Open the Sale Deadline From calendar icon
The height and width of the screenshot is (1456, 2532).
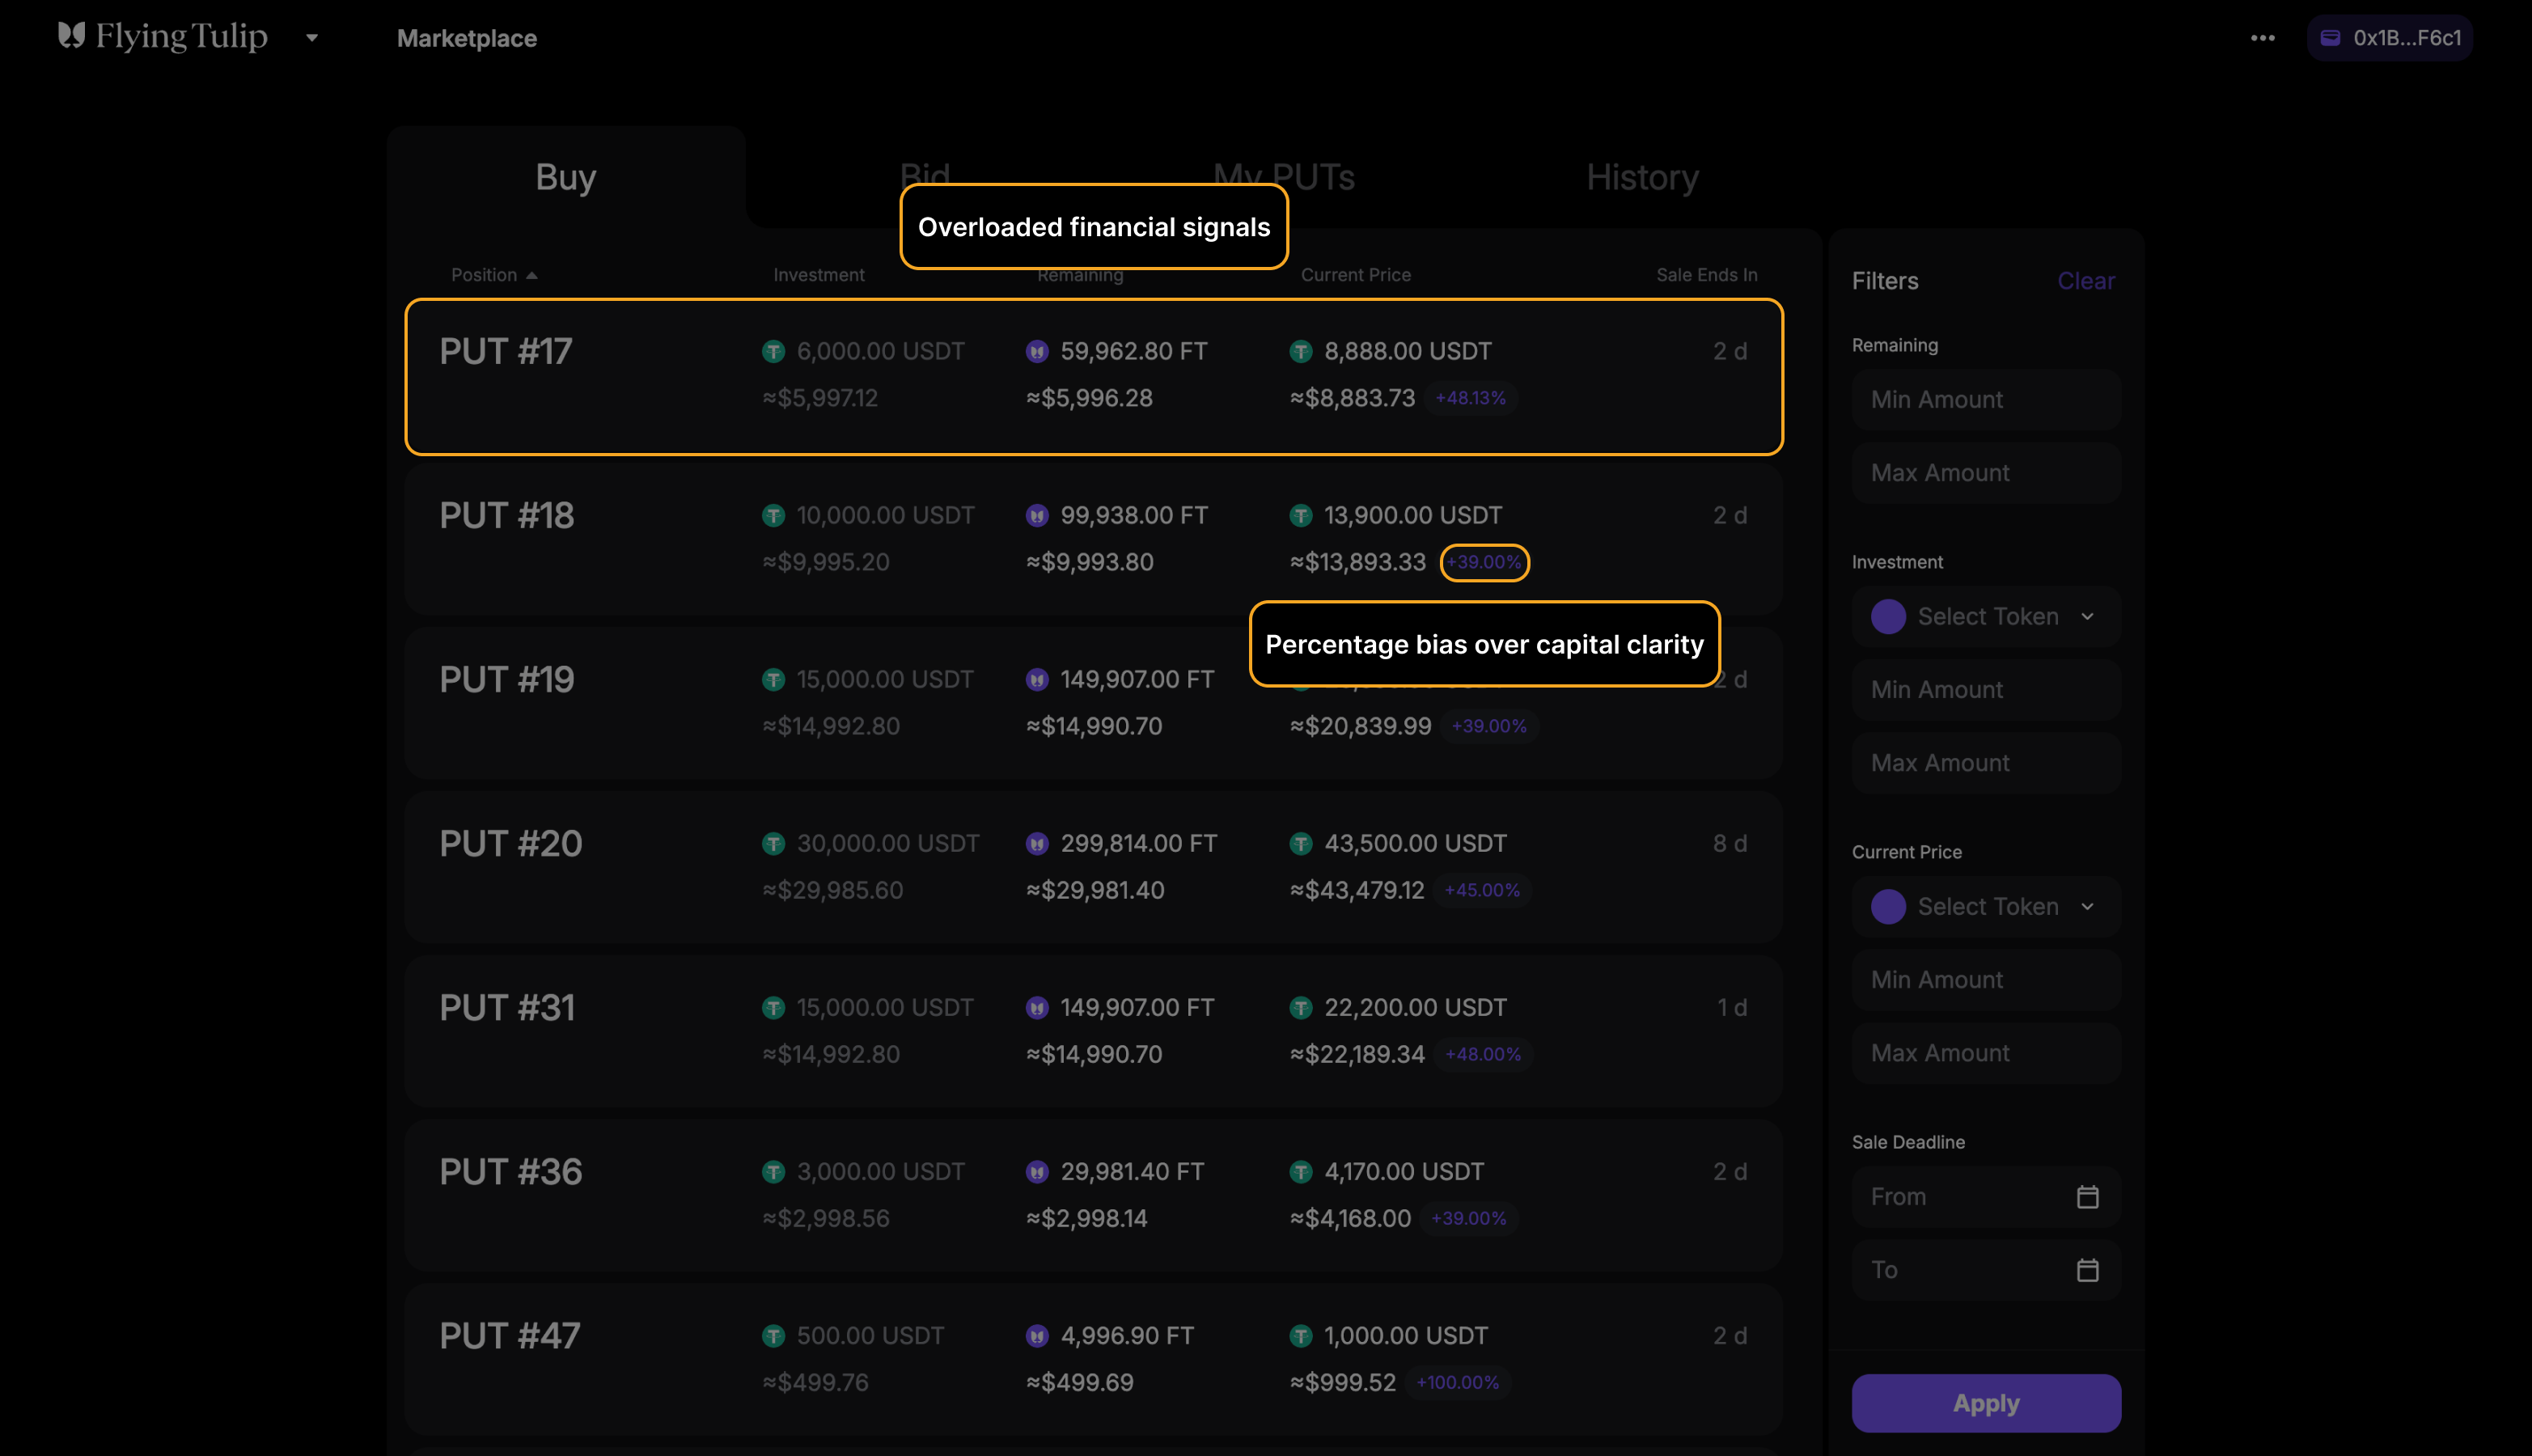[x=2087, y=1197]
